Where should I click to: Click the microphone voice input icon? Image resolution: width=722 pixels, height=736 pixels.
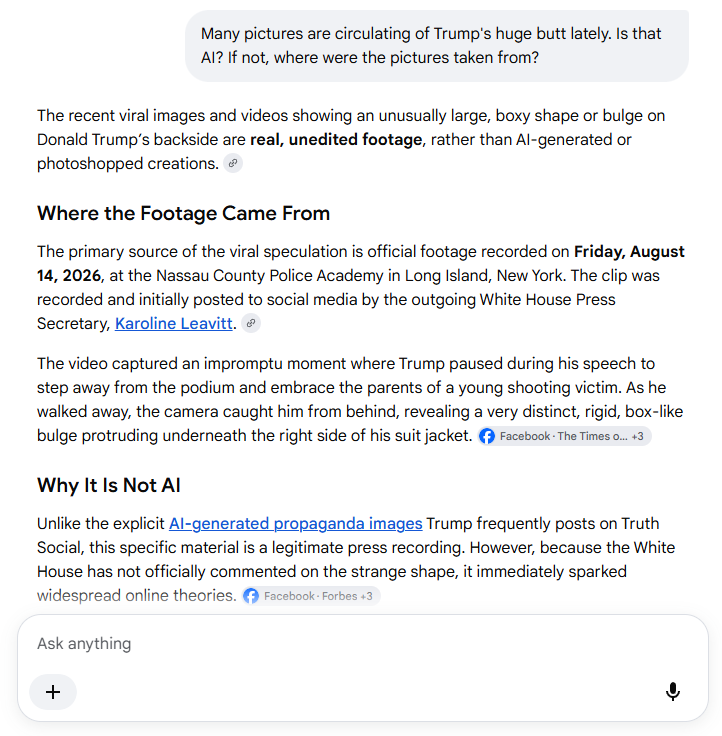pos(673,691)
